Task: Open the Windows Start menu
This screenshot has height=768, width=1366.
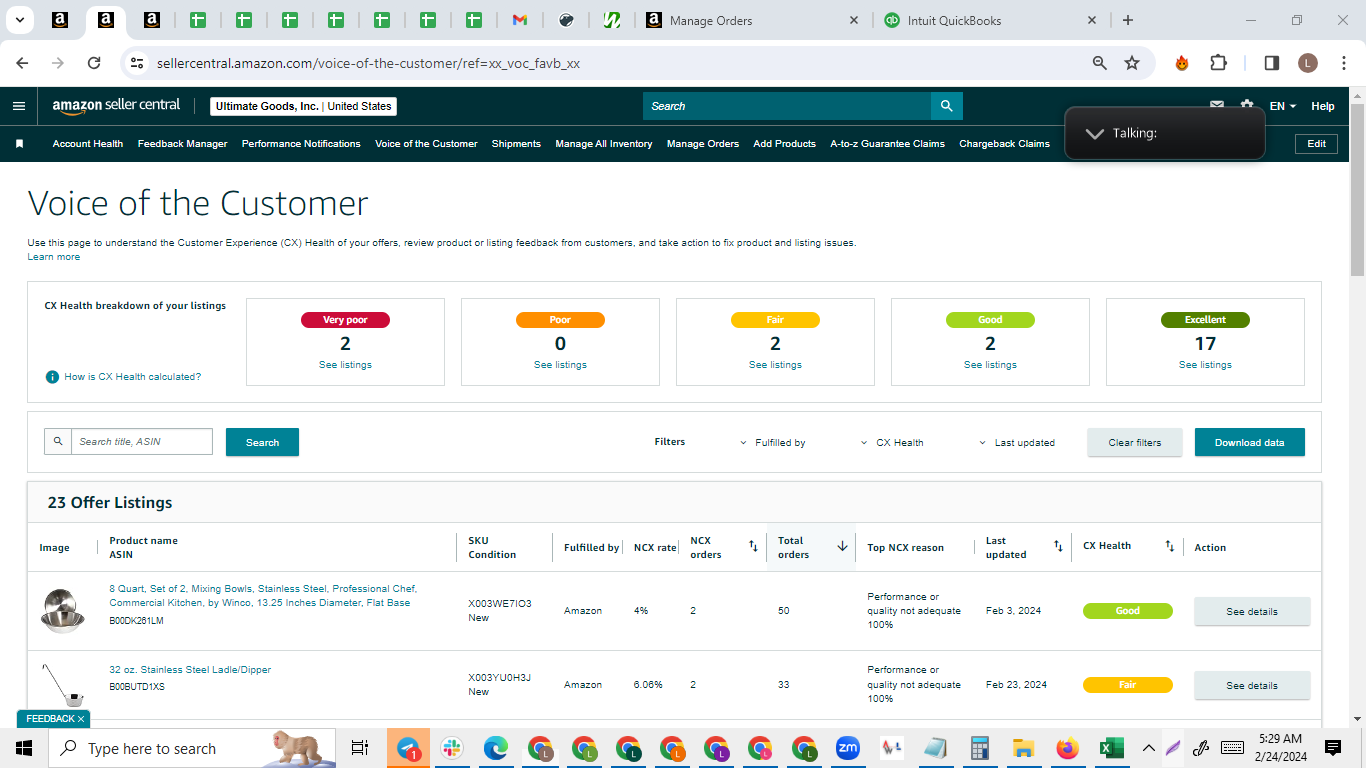Action: (x=24, y=748)
